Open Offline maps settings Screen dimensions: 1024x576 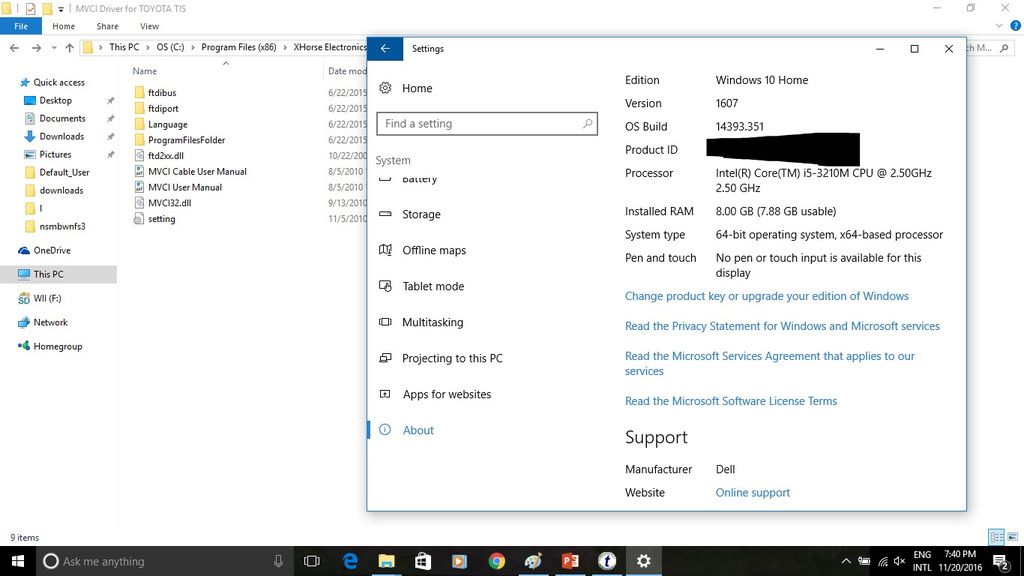tap(434, 250)
